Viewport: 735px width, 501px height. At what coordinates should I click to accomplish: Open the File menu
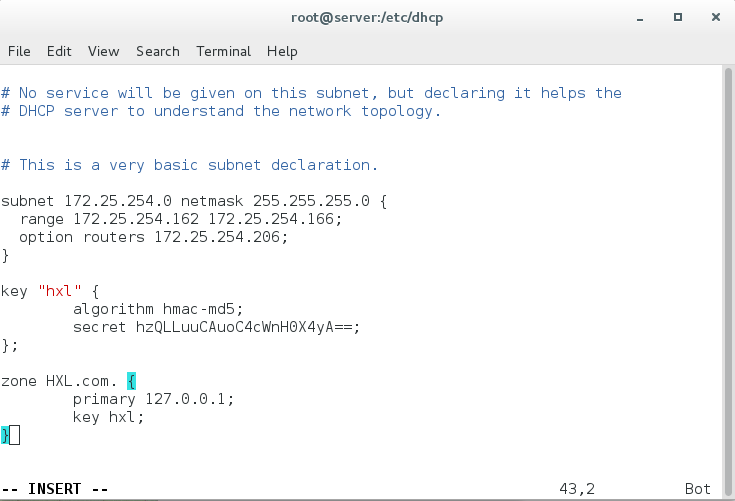[19, 51]
